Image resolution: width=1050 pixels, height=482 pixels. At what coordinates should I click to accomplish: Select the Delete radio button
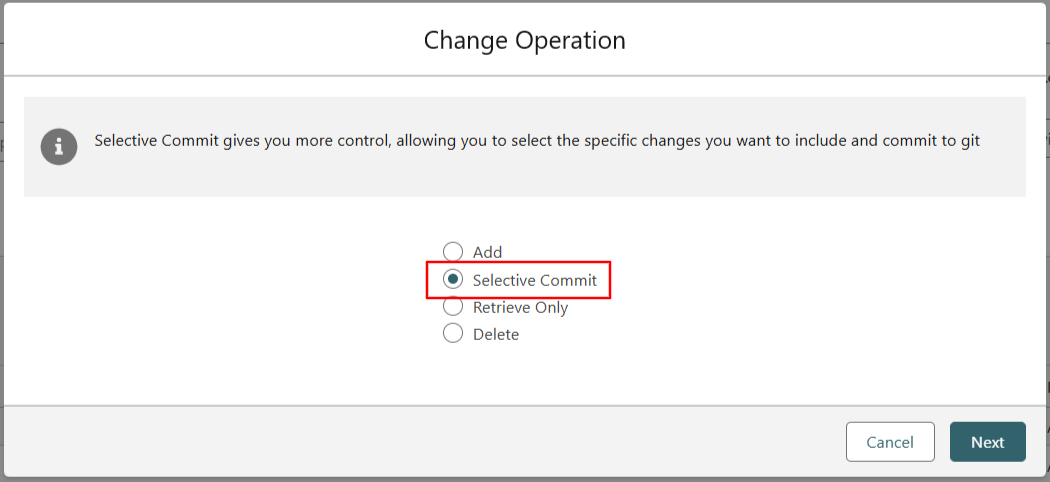453,334
